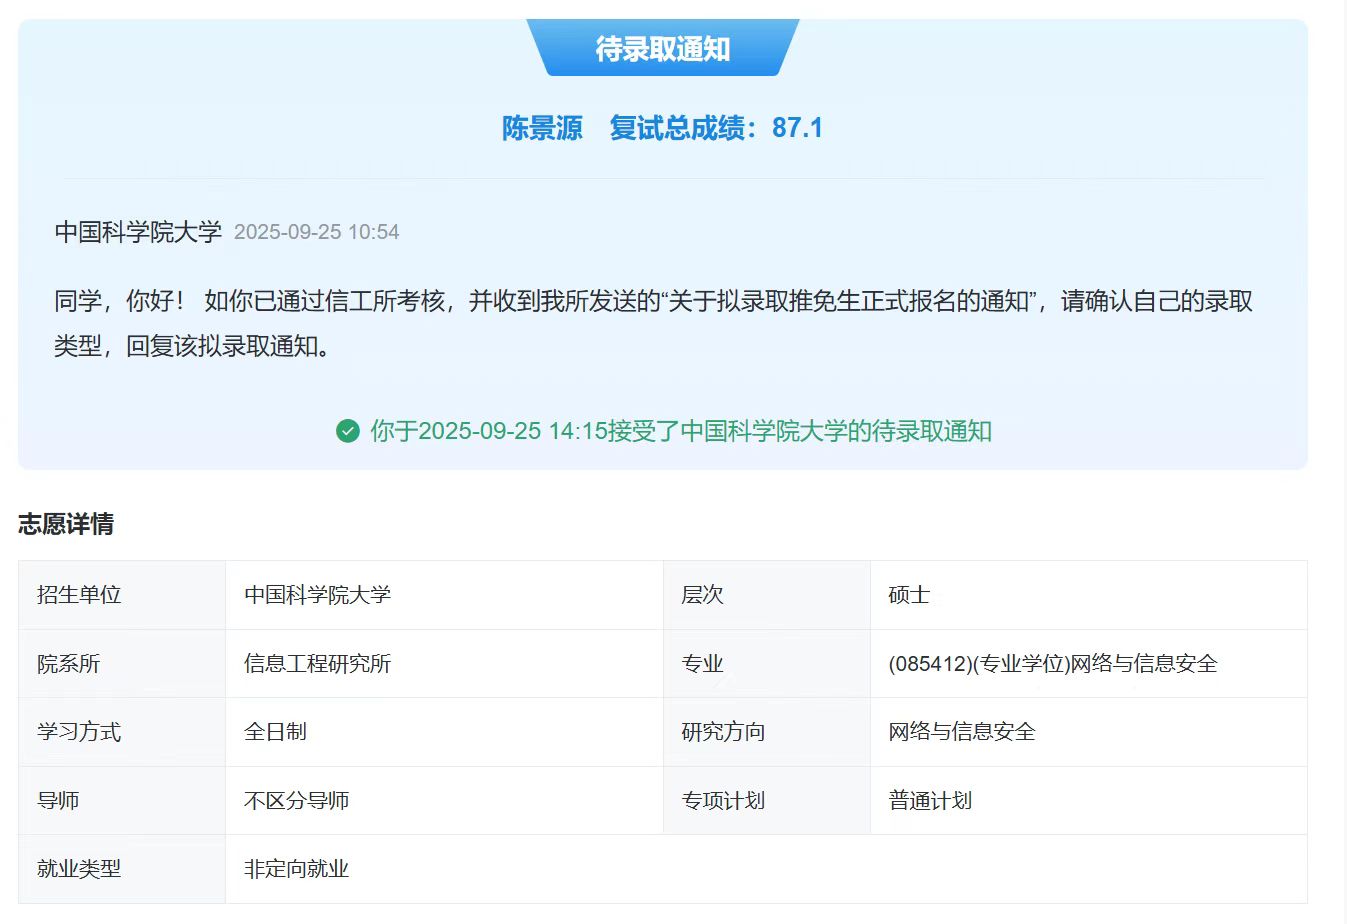Click the 学习方式 value 全日制
This screenshot has height=924, width=1347.
pos(275,732)
